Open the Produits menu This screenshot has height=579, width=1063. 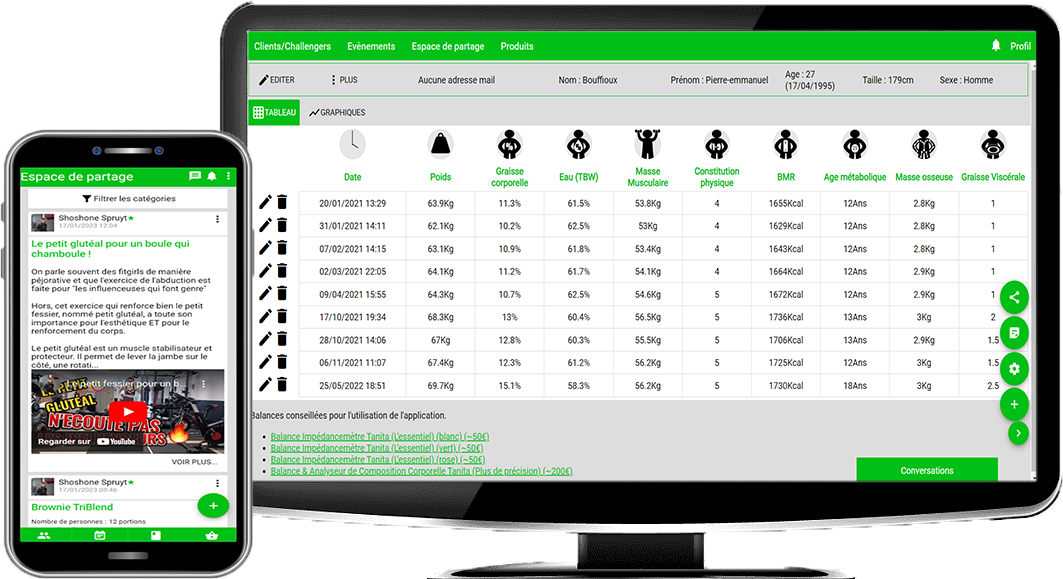pos(517,46)
